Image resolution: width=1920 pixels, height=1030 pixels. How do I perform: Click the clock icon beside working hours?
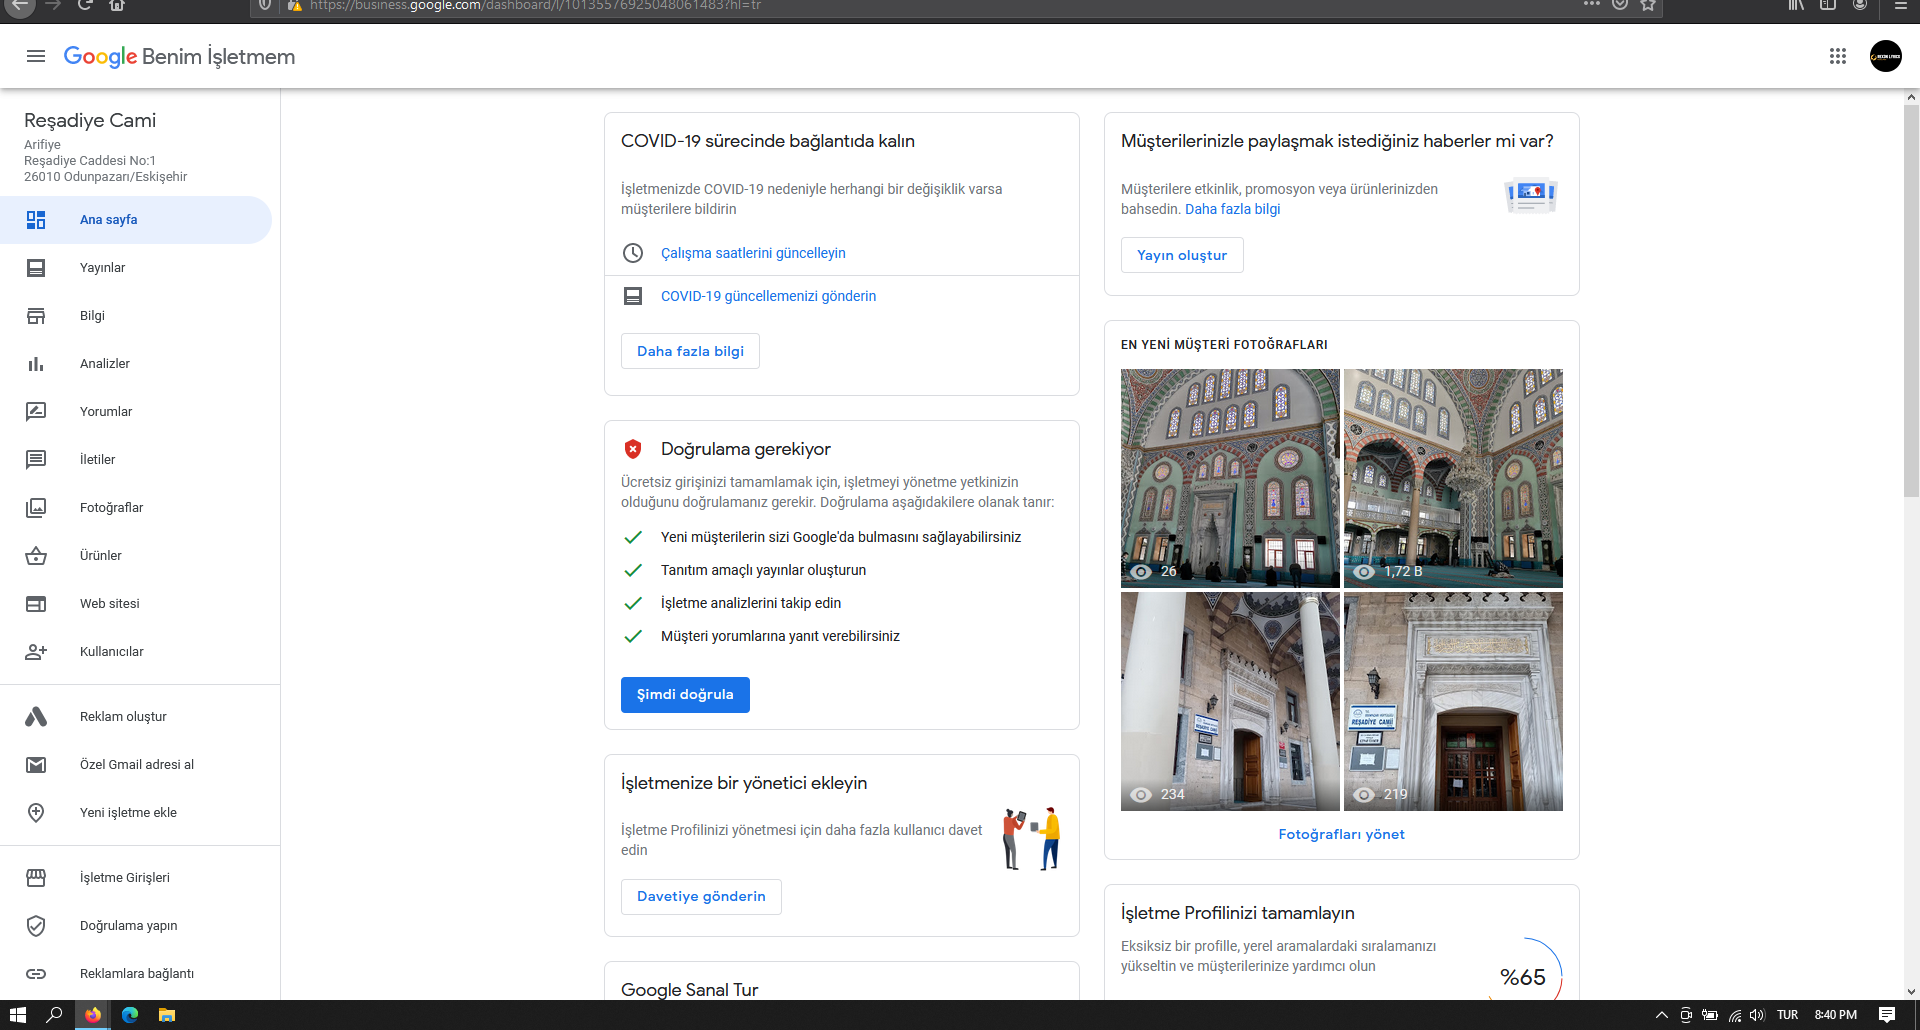tap(633, 253)
